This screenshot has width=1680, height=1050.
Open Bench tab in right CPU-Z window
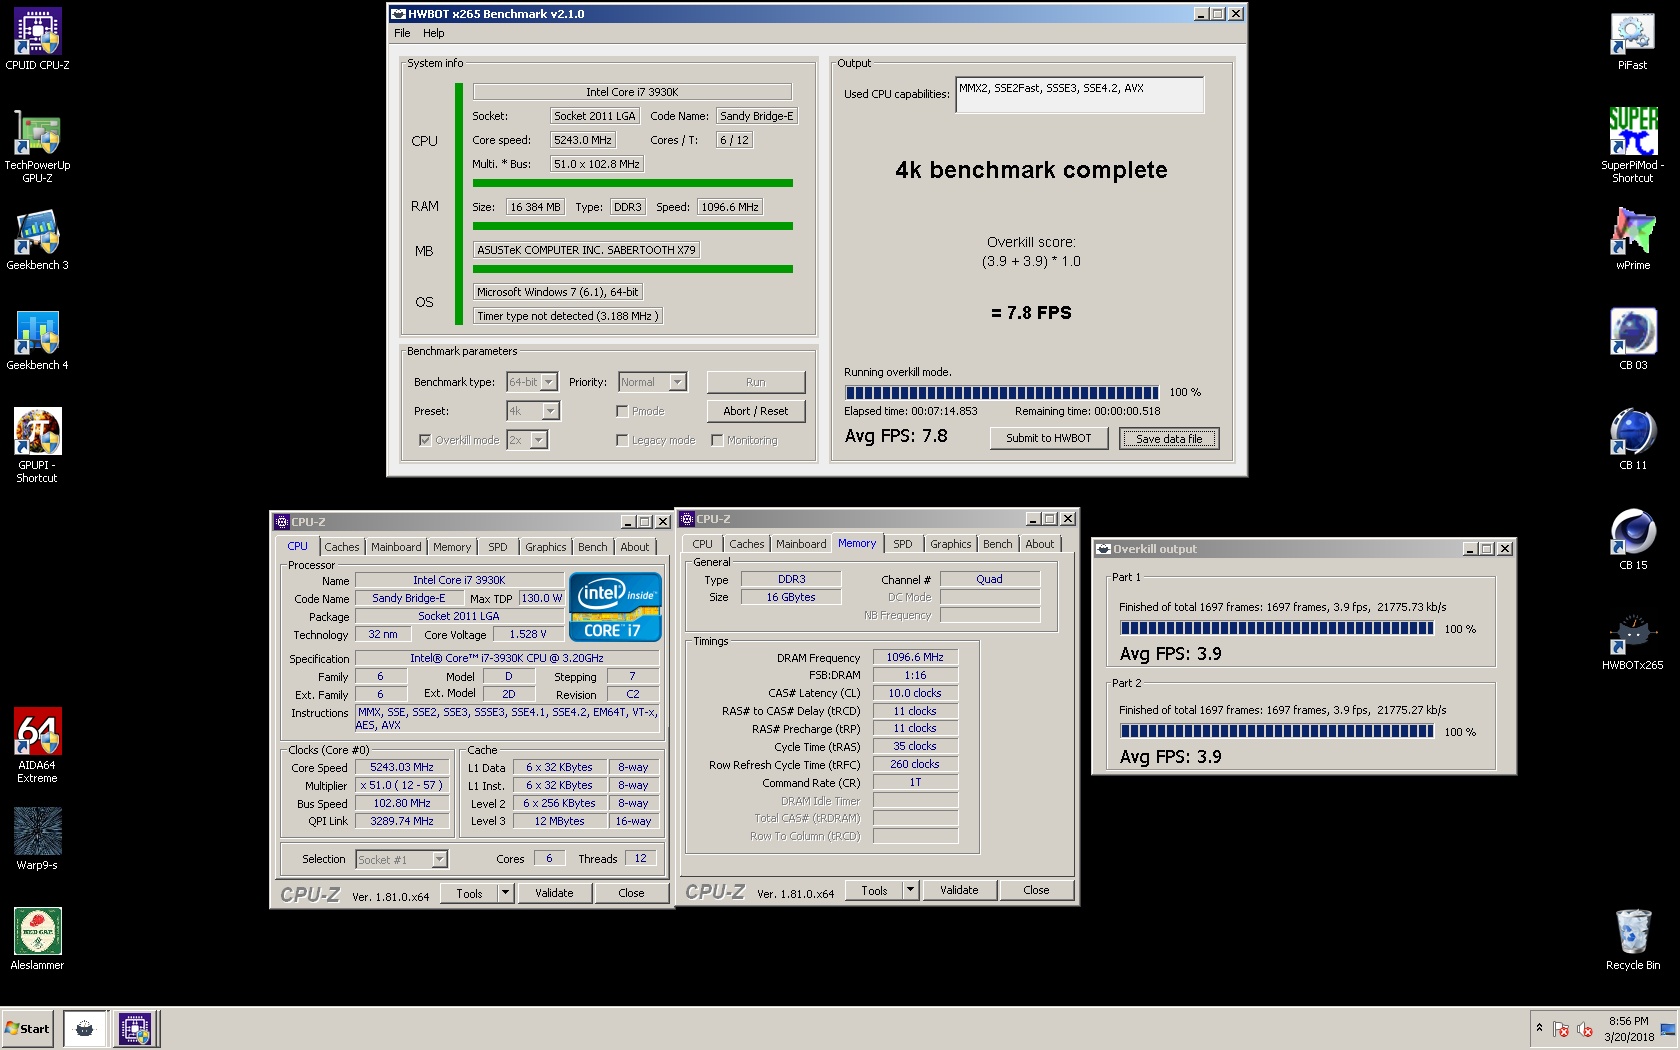997,544
